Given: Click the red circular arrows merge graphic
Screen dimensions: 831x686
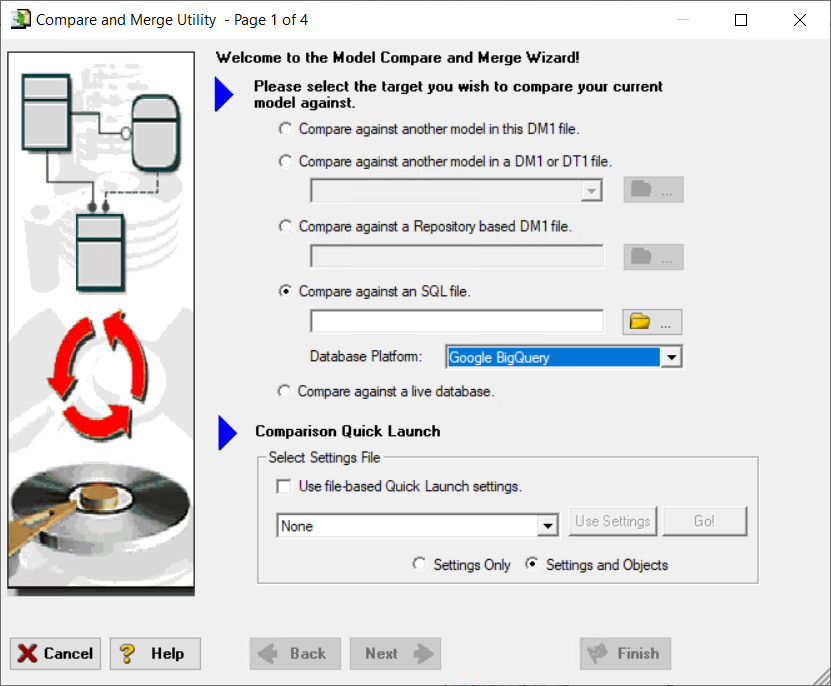Looking at the screenshot, I should tap(99, 375).
